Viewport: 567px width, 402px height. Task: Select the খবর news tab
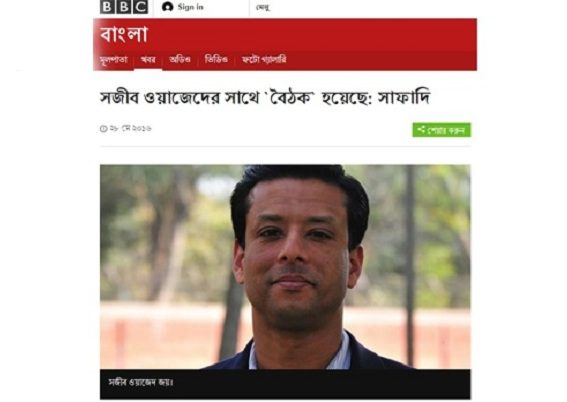[148, 60]
